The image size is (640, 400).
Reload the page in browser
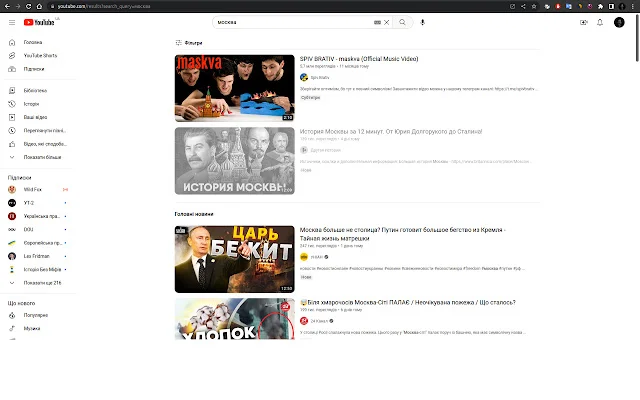coord(28,6)
